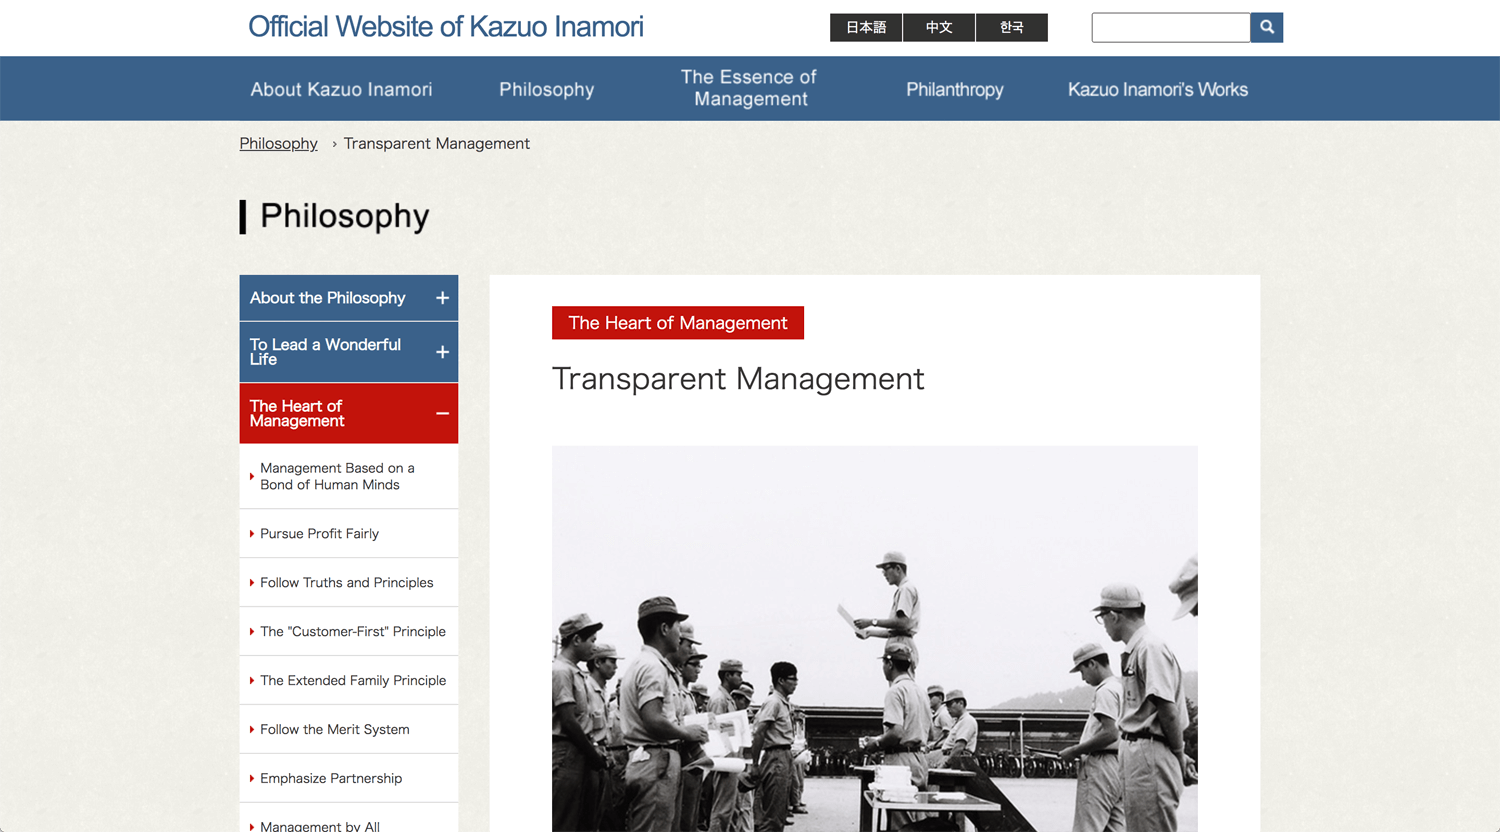Open Management by All page
Screen dimensions: 1500x832
click(349, 819)
